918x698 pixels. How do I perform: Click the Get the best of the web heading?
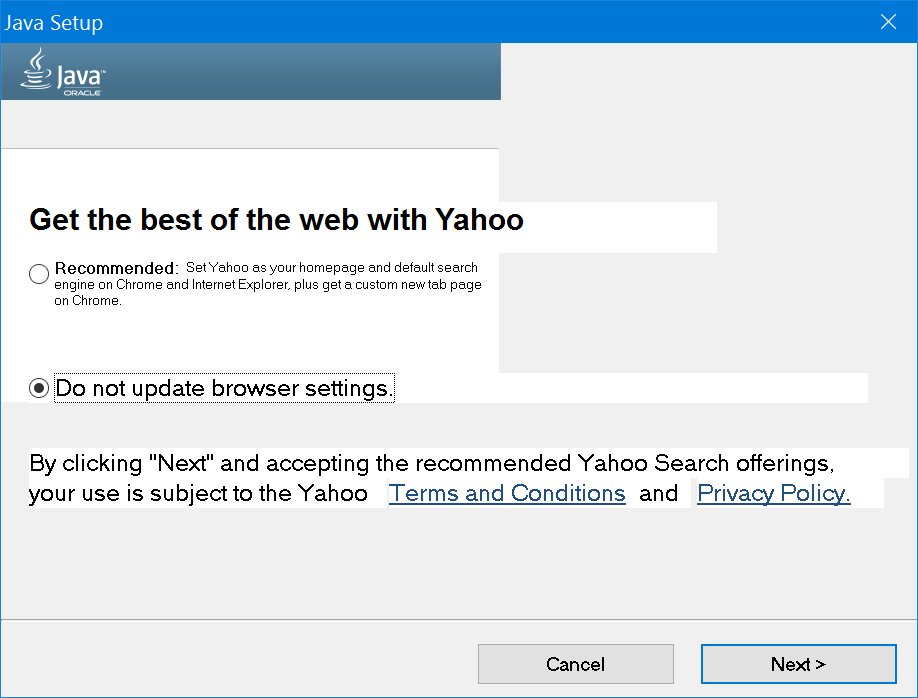click(276, 220)
